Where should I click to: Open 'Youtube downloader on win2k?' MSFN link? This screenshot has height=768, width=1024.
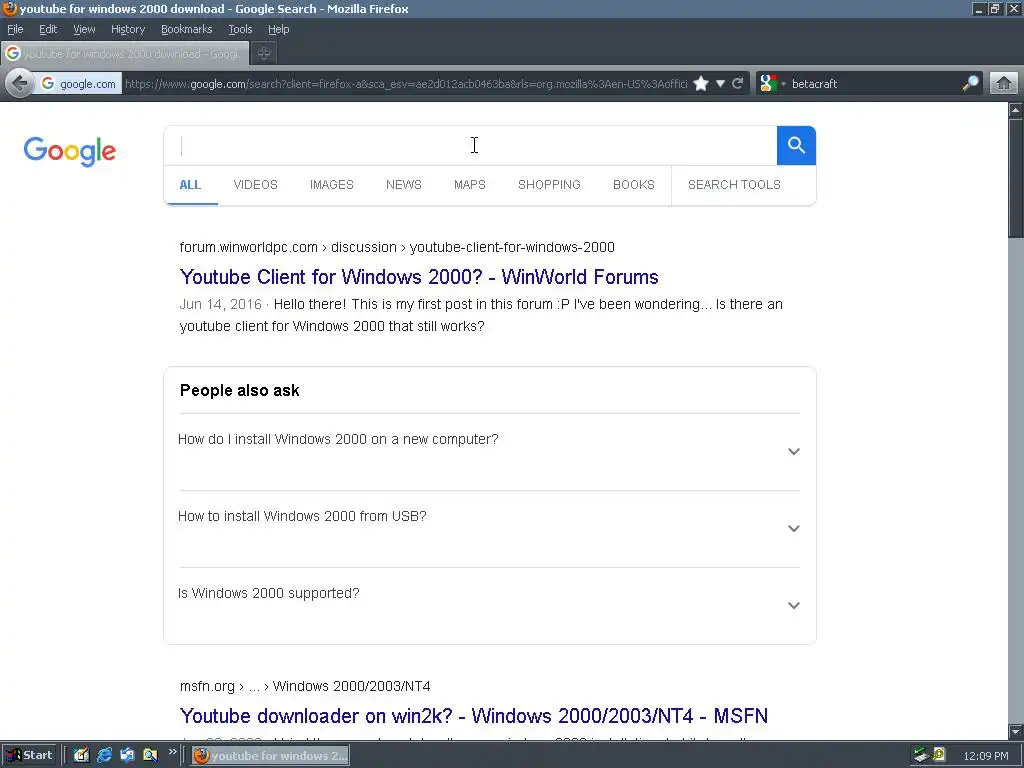point(473,716)
